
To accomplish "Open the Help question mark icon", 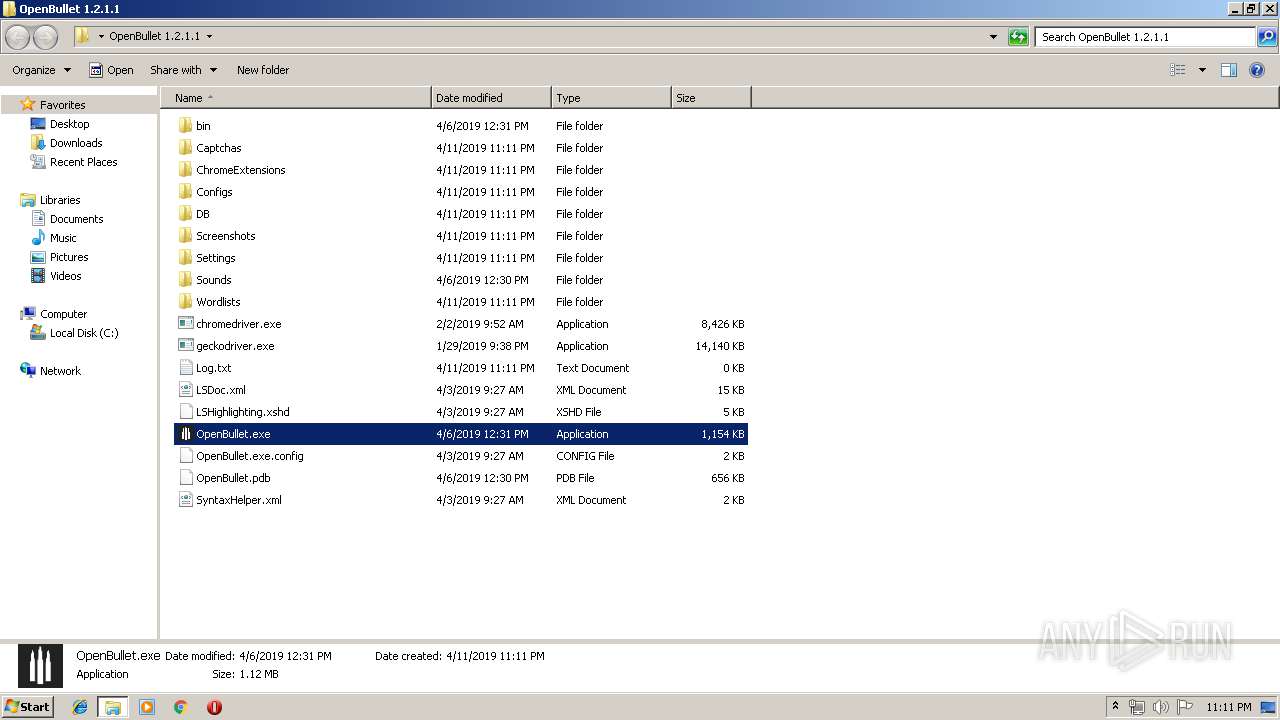I will click(1257, 70).
